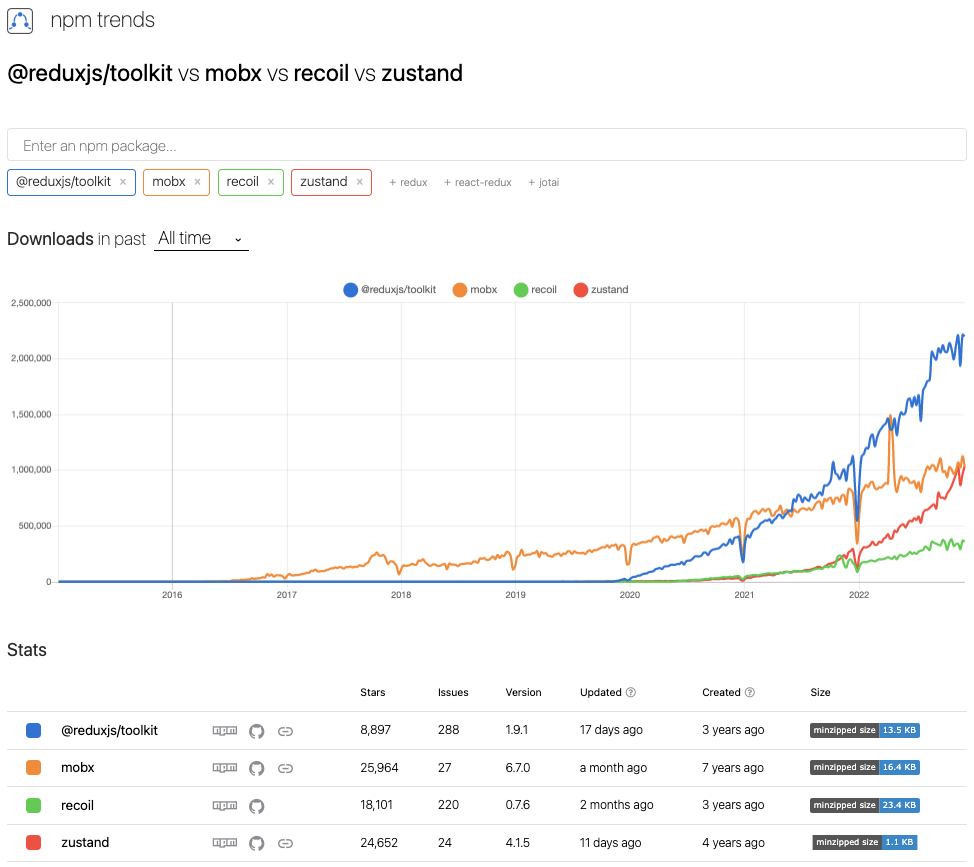Screen dimensions: 974x867
Task: Open GitHub repo for @reduxjs/toolkit
Action: tap(257, 731)
